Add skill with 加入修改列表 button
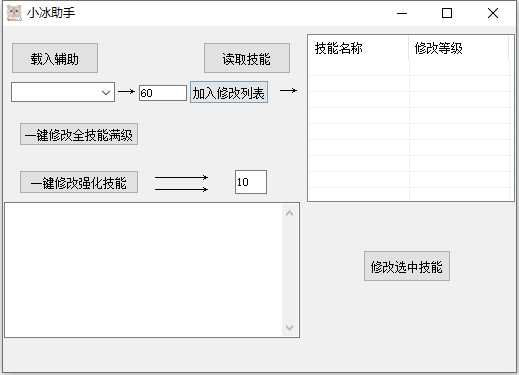This screenshot has height=375, width=519. [229, 92]
